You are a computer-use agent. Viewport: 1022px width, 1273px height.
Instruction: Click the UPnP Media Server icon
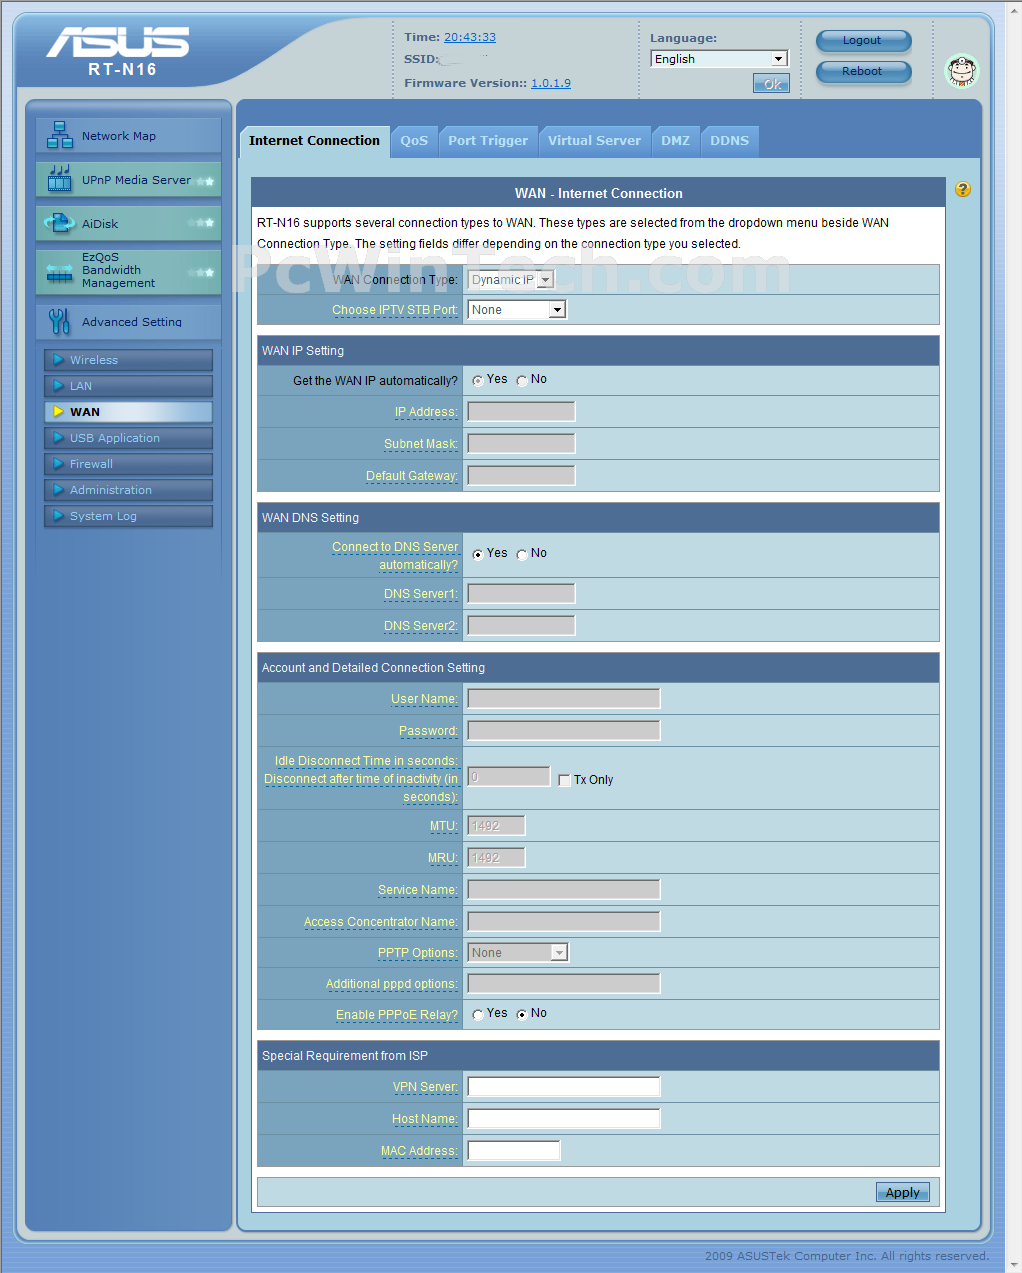(x=60, y=179)
